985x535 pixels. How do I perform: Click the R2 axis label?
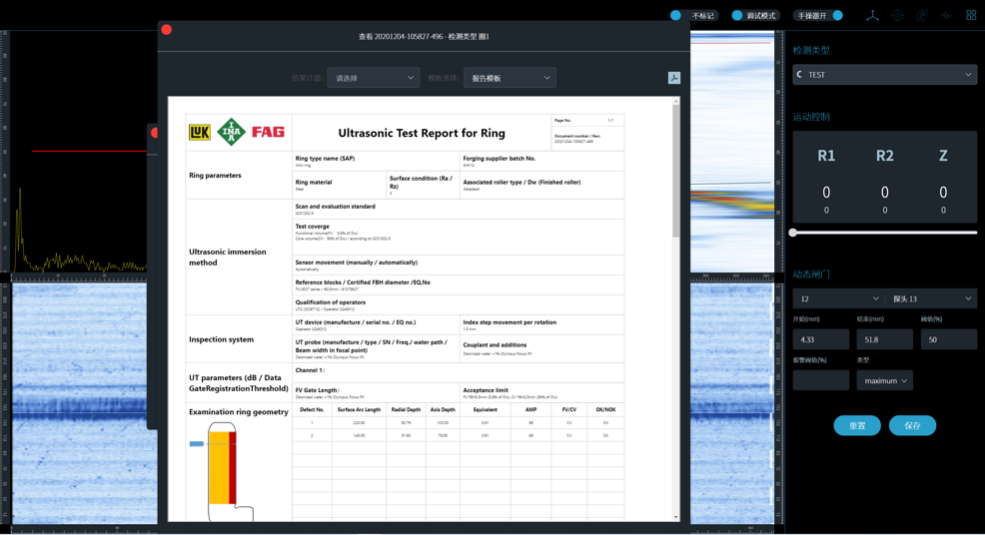click(884, 156)
